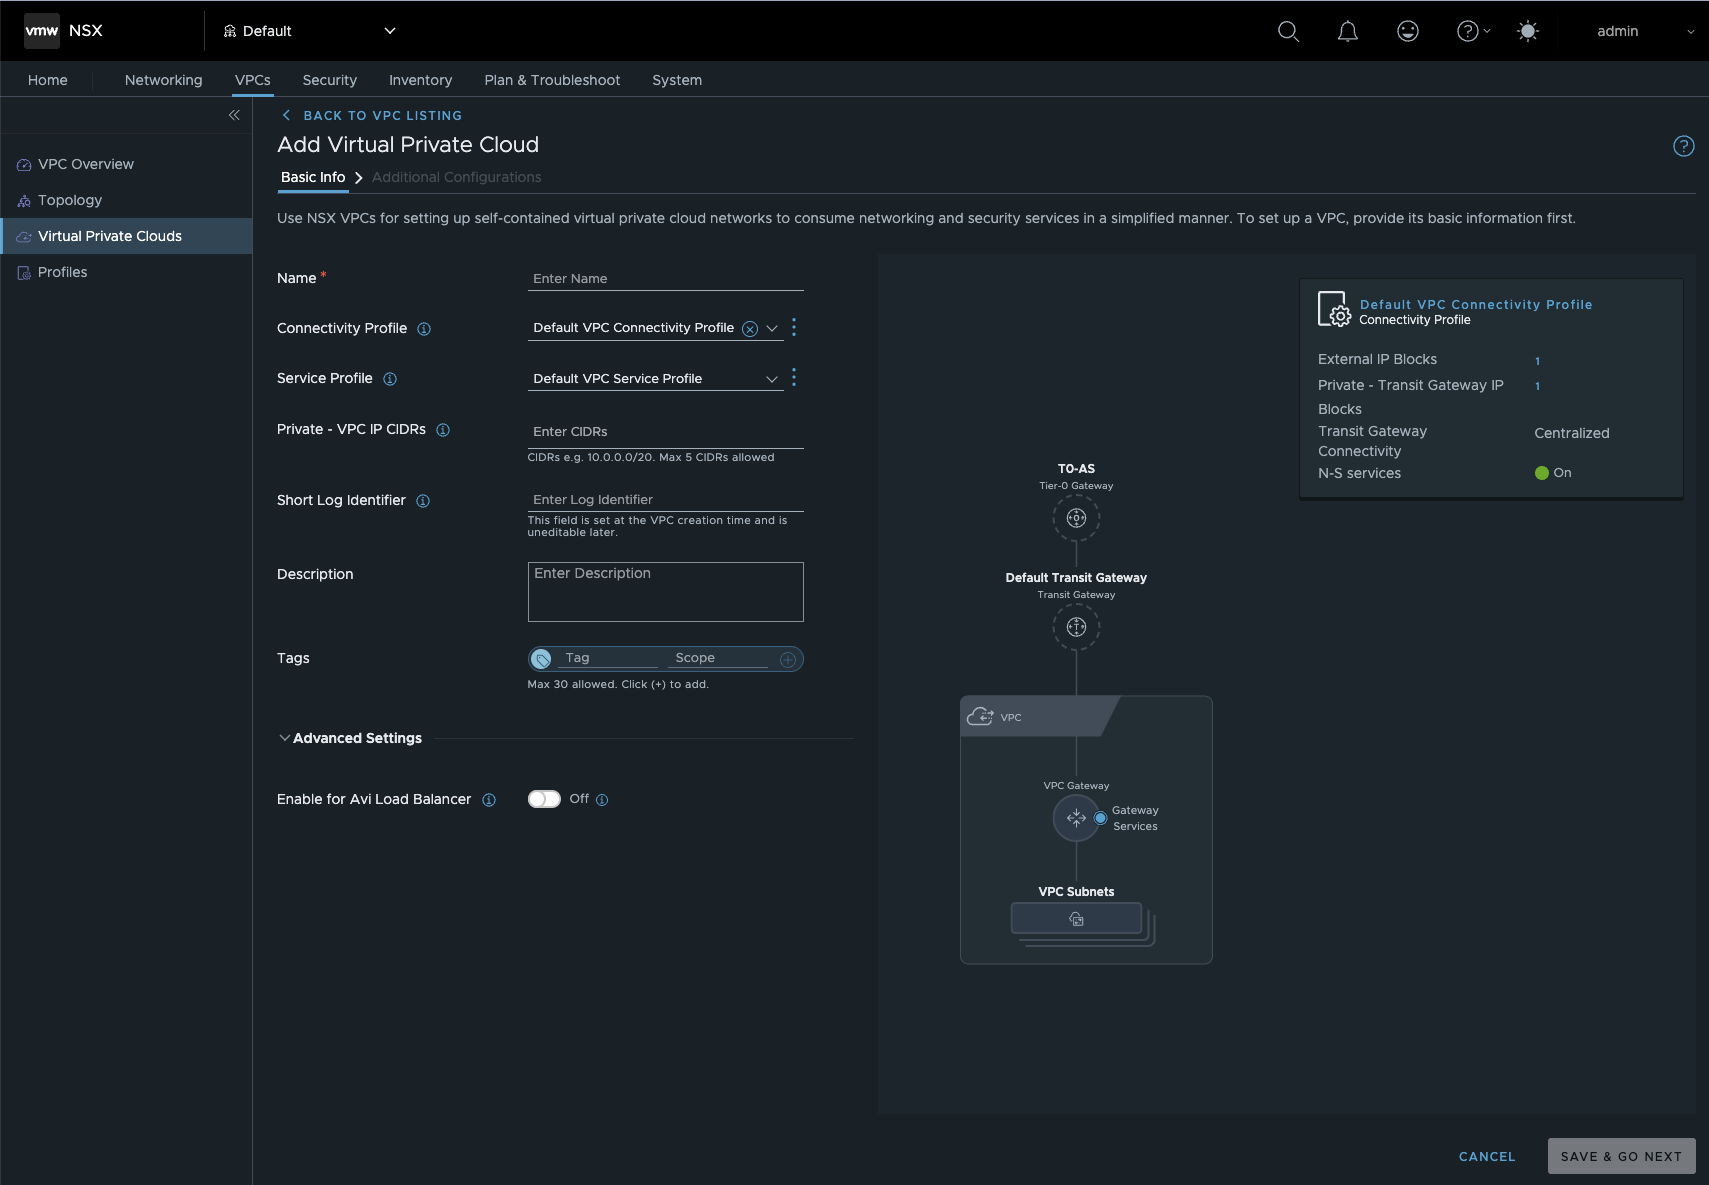Enable Avi Load Balancer toggle

tap(544, 799)
